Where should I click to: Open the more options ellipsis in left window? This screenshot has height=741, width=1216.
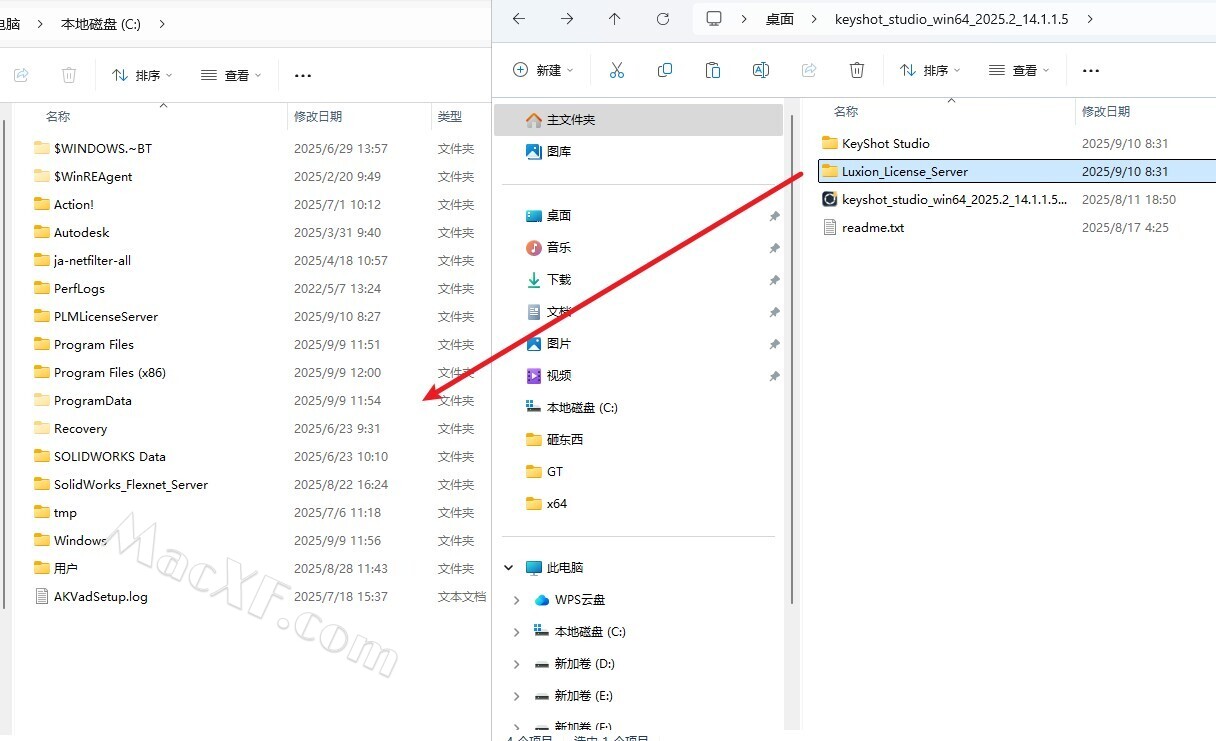coord(303,75)
